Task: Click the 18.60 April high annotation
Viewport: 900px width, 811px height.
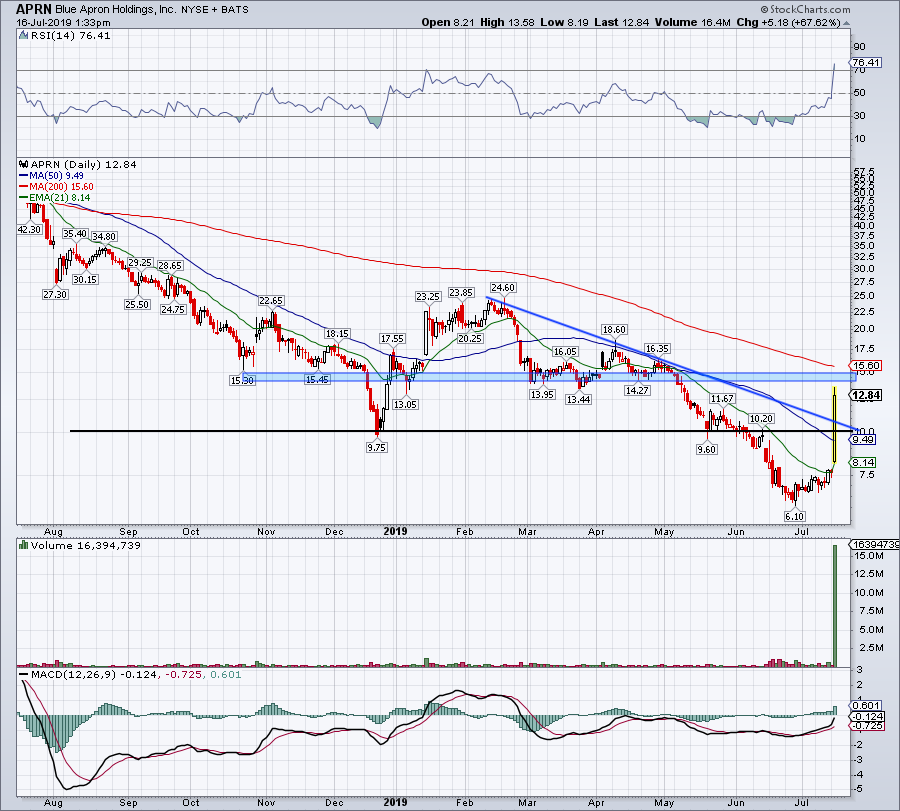Action: [614, 329]
